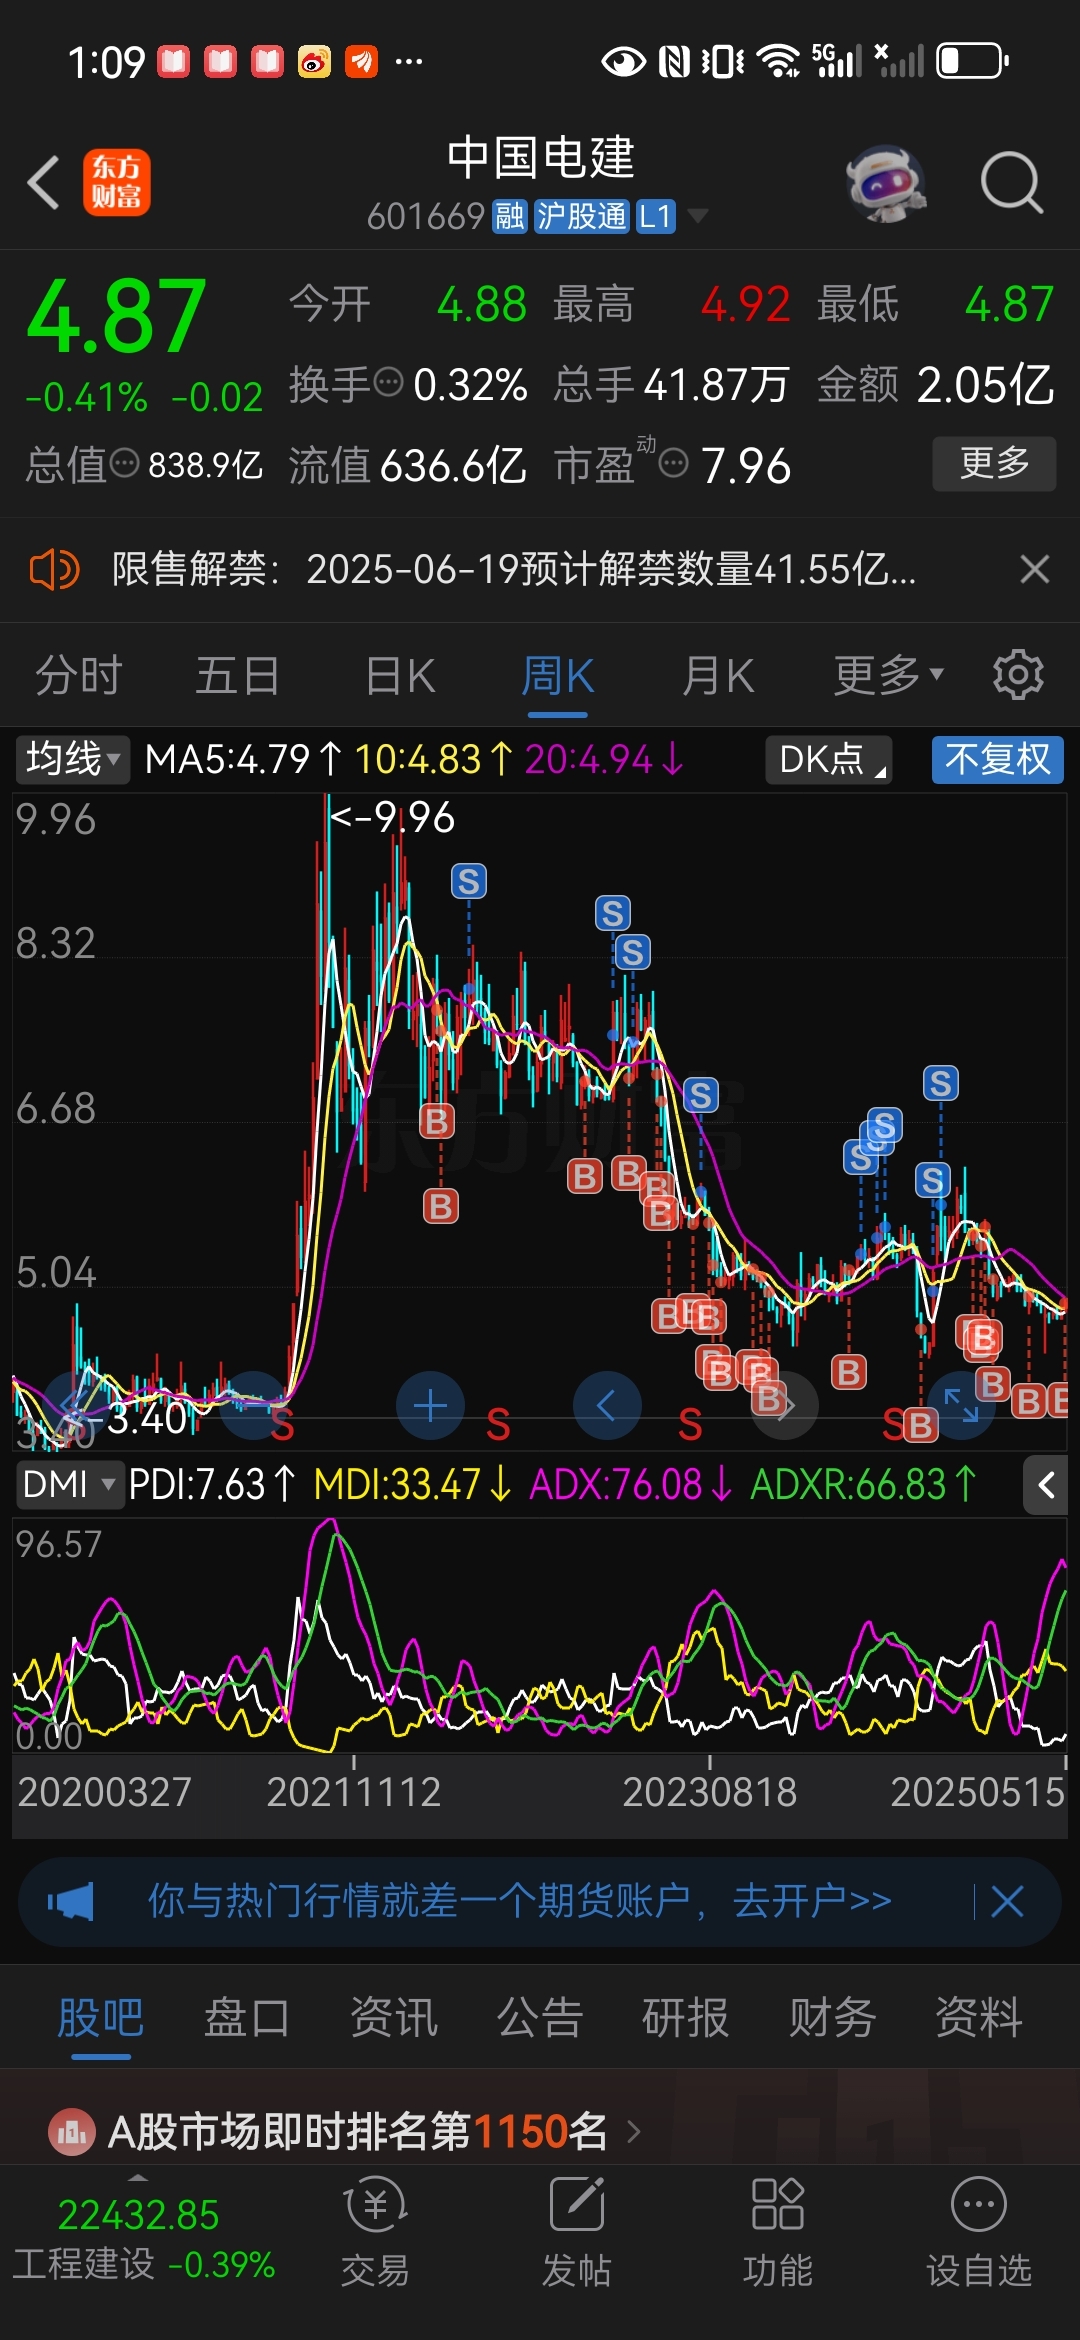Switch to 资讯 tab

394,2017
